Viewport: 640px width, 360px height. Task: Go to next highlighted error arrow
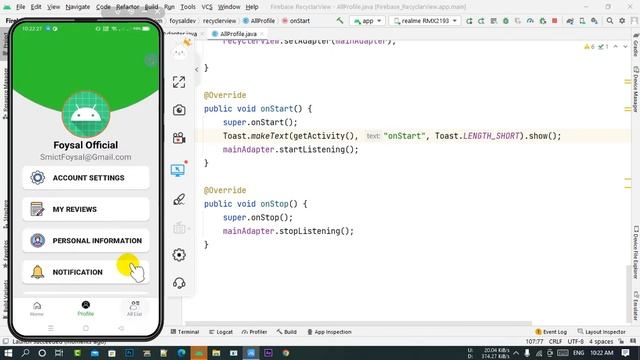(625, 47)
